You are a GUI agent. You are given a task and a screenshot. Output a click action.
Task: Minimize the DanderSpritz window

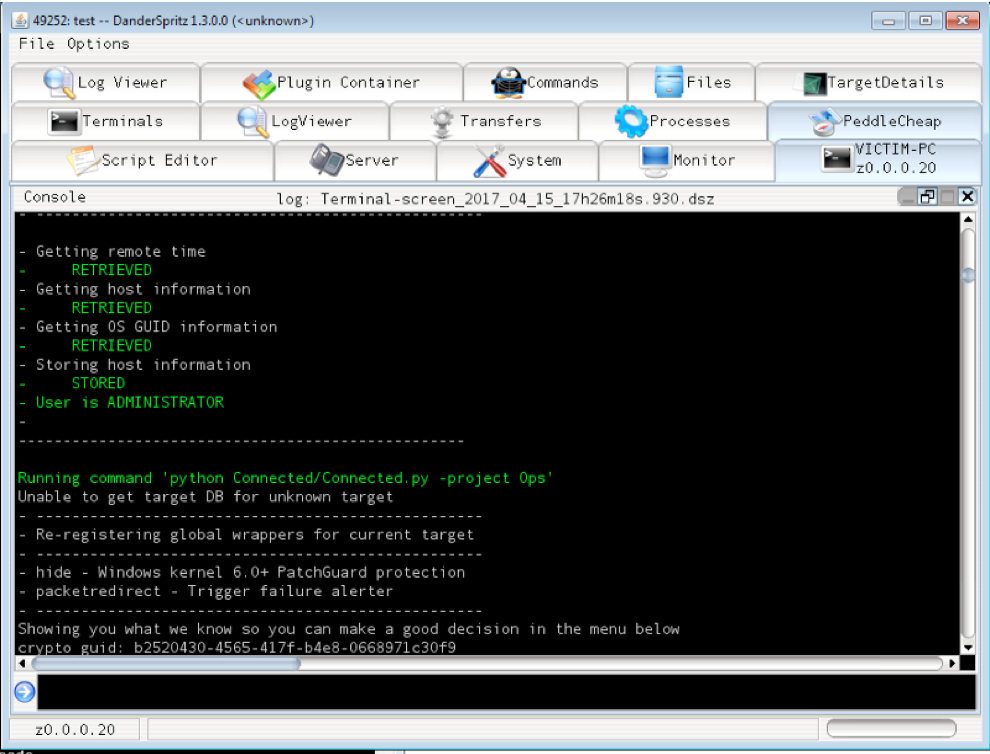888,21
